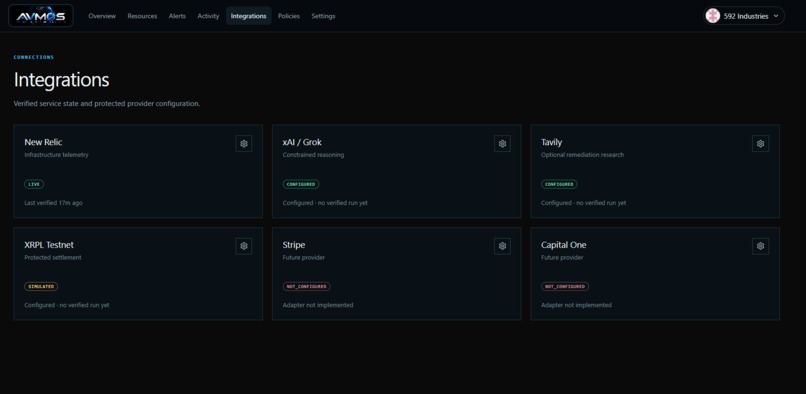Click 'Protected settlement' subtitle
The height and width of the screenshot is (394, 806).
click(x=52, y=257)
